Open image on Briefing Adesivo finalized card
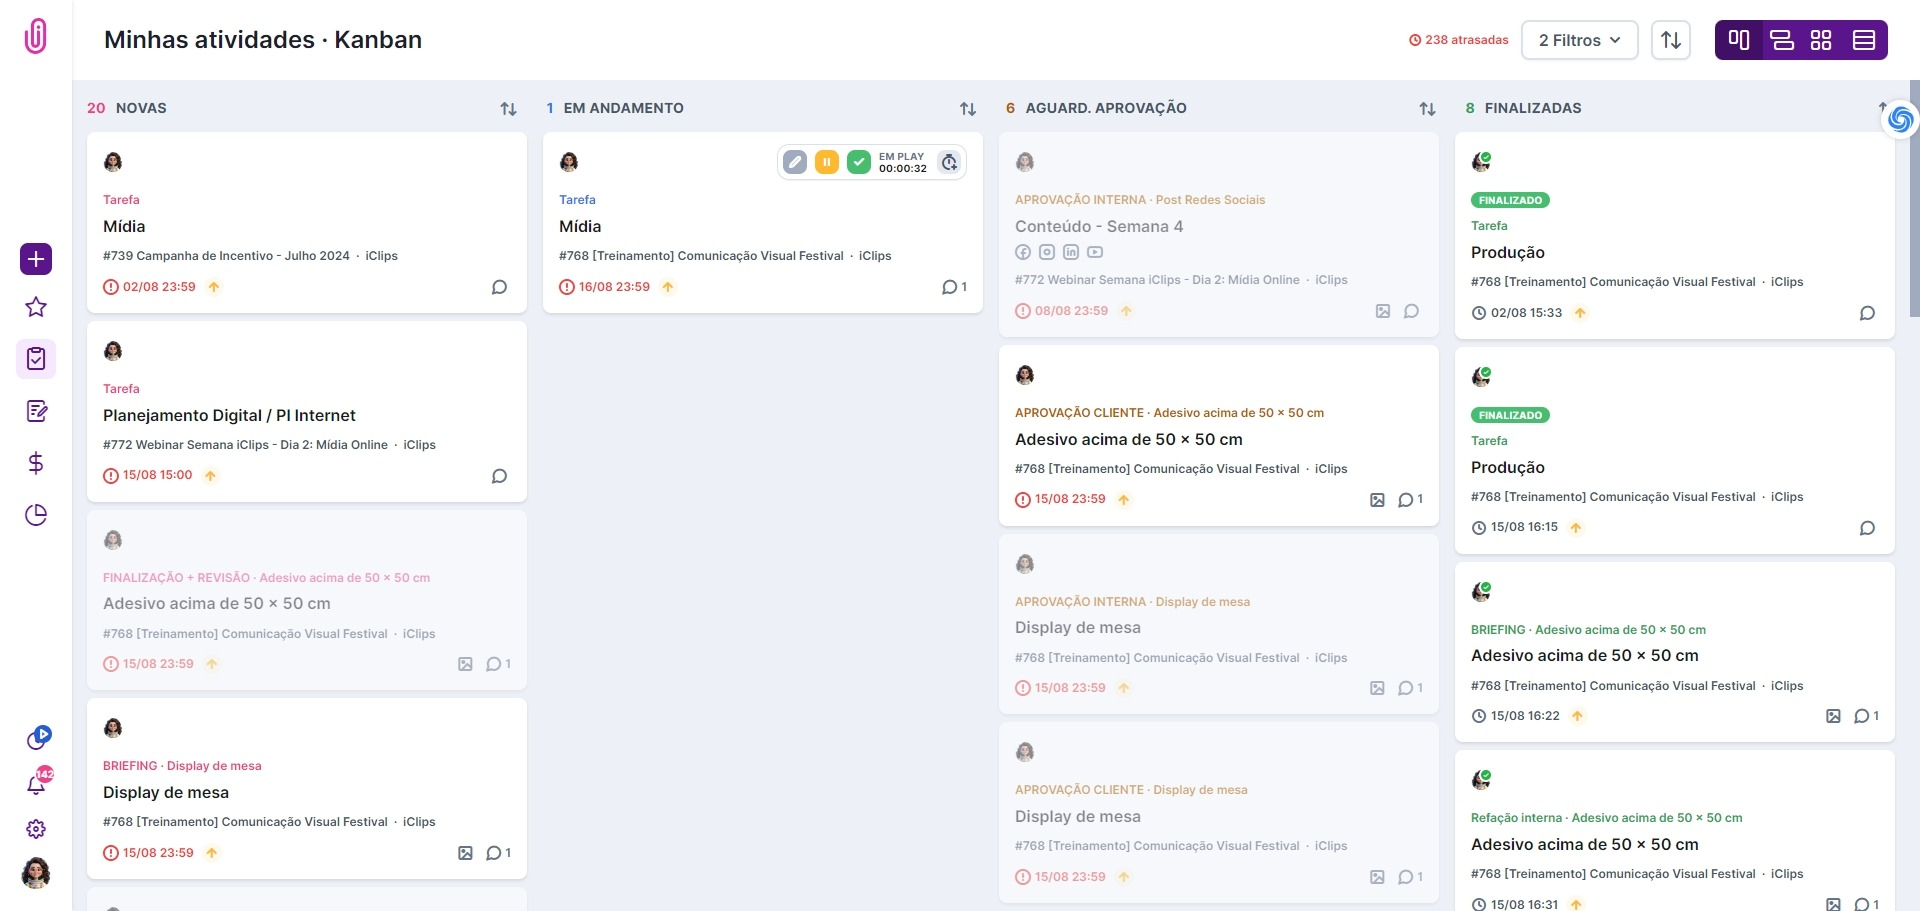Viewport: 1920px width, 911px height. coord(1833,716)
